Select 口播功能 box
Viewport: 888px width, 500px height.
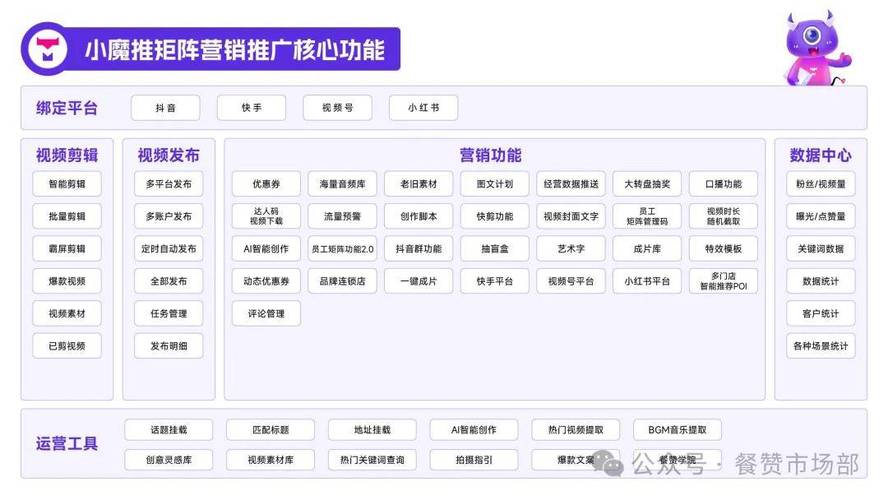[x=723, y=184]
